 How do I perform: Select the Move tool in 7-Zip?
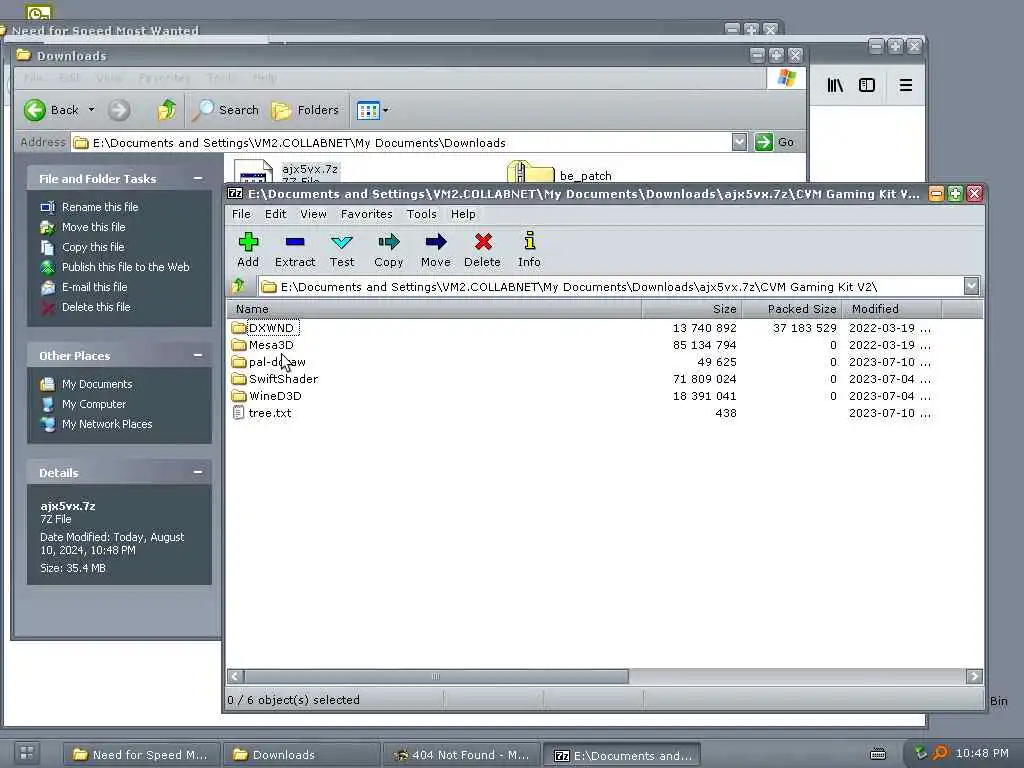436,250
